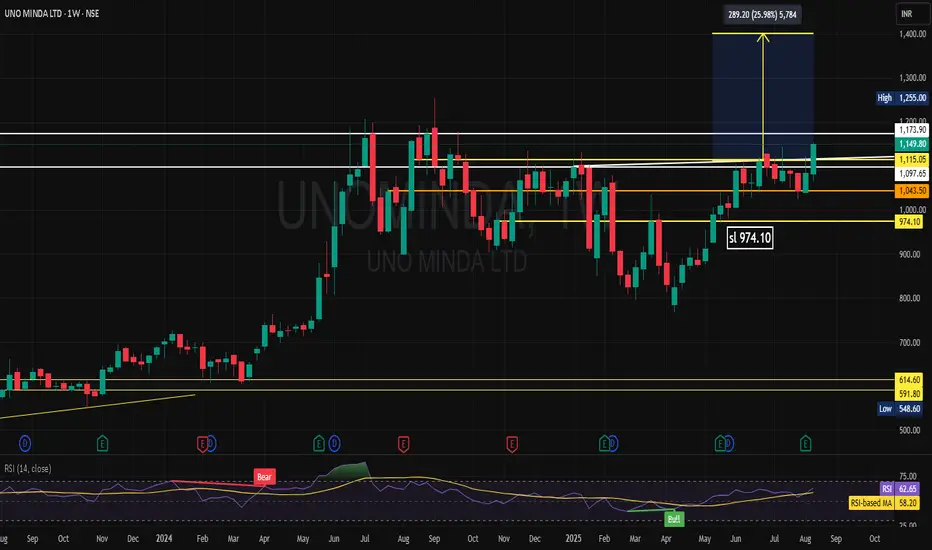Click the 1,300.00 price scale value

pos(912,78)
